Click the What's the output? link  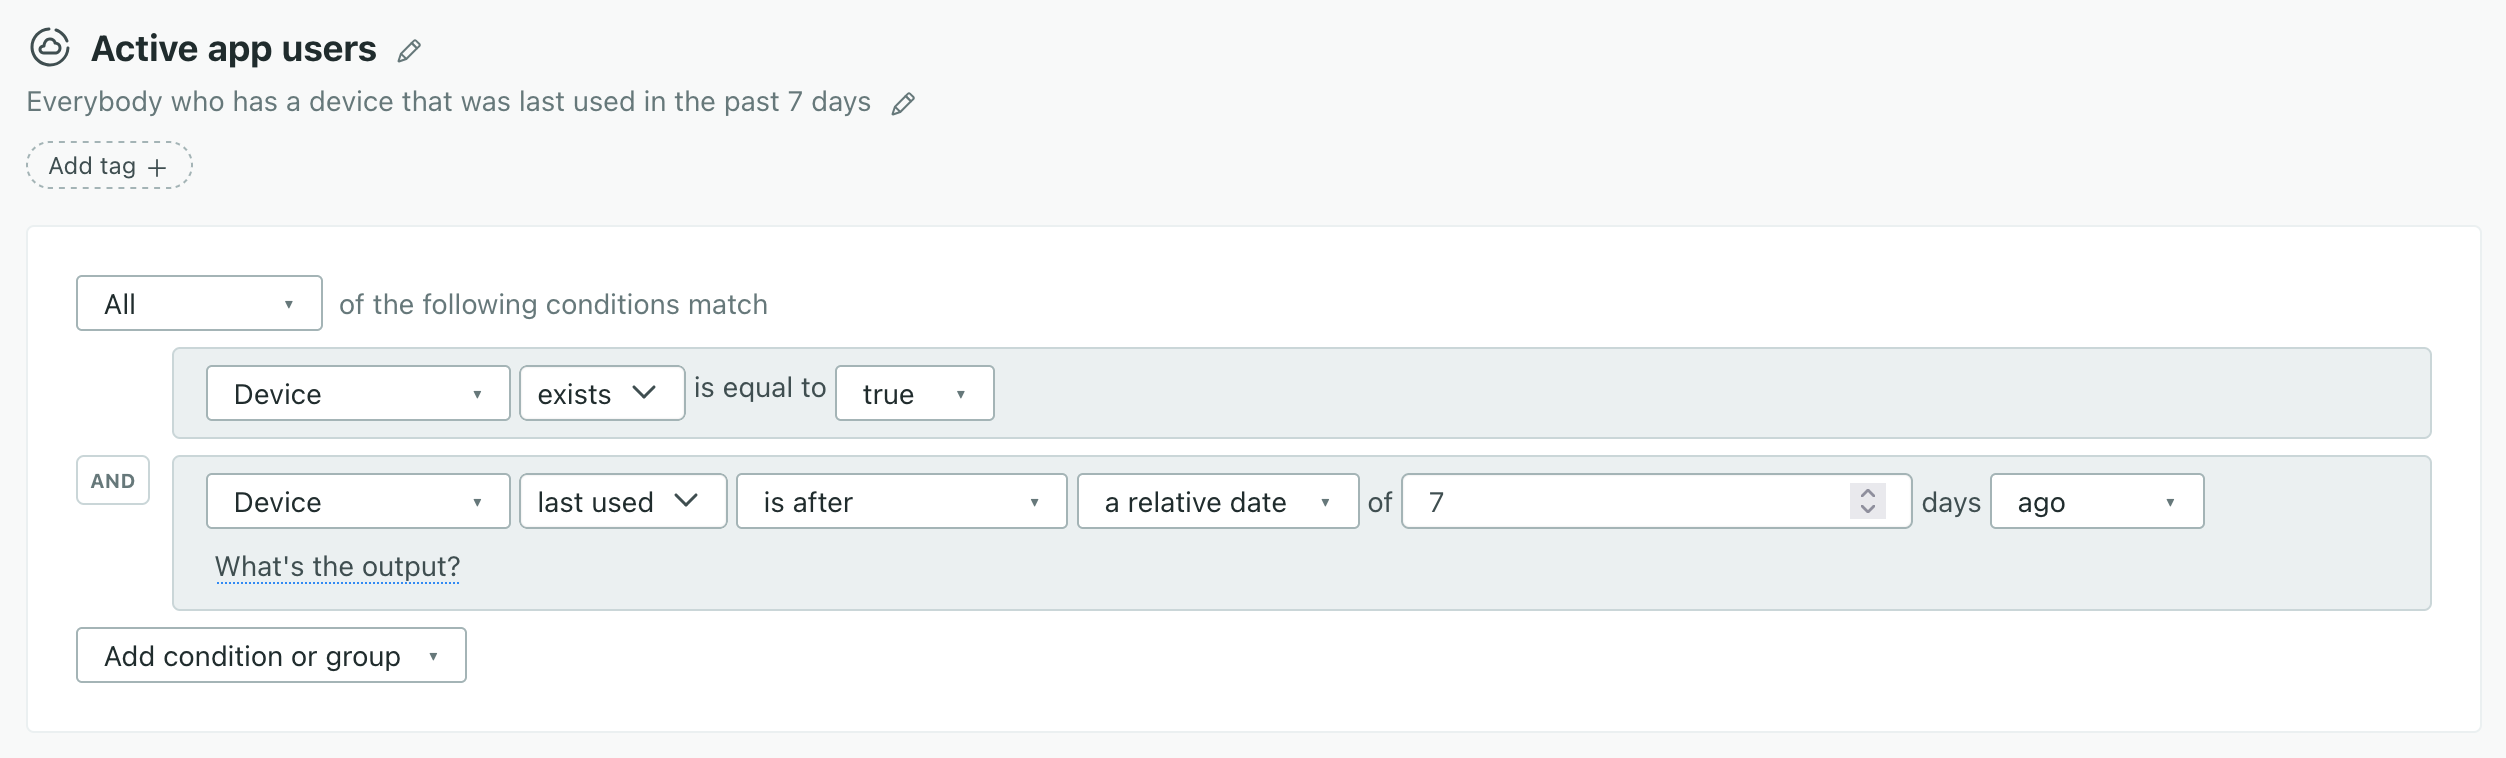pos(337,567)
